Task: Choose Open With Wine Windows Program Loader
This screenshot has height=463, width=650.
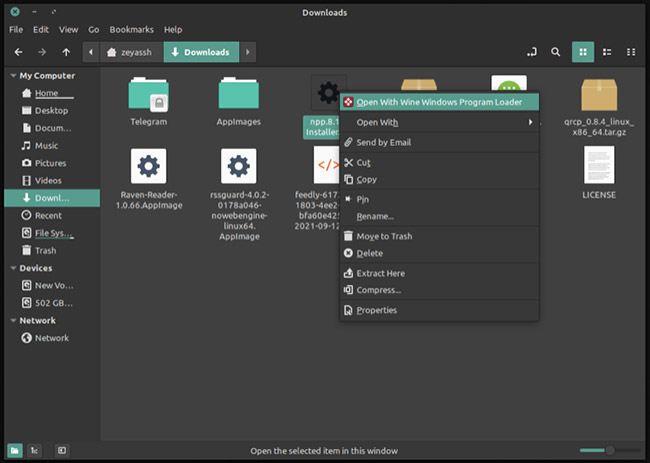Action: [439, 102]
